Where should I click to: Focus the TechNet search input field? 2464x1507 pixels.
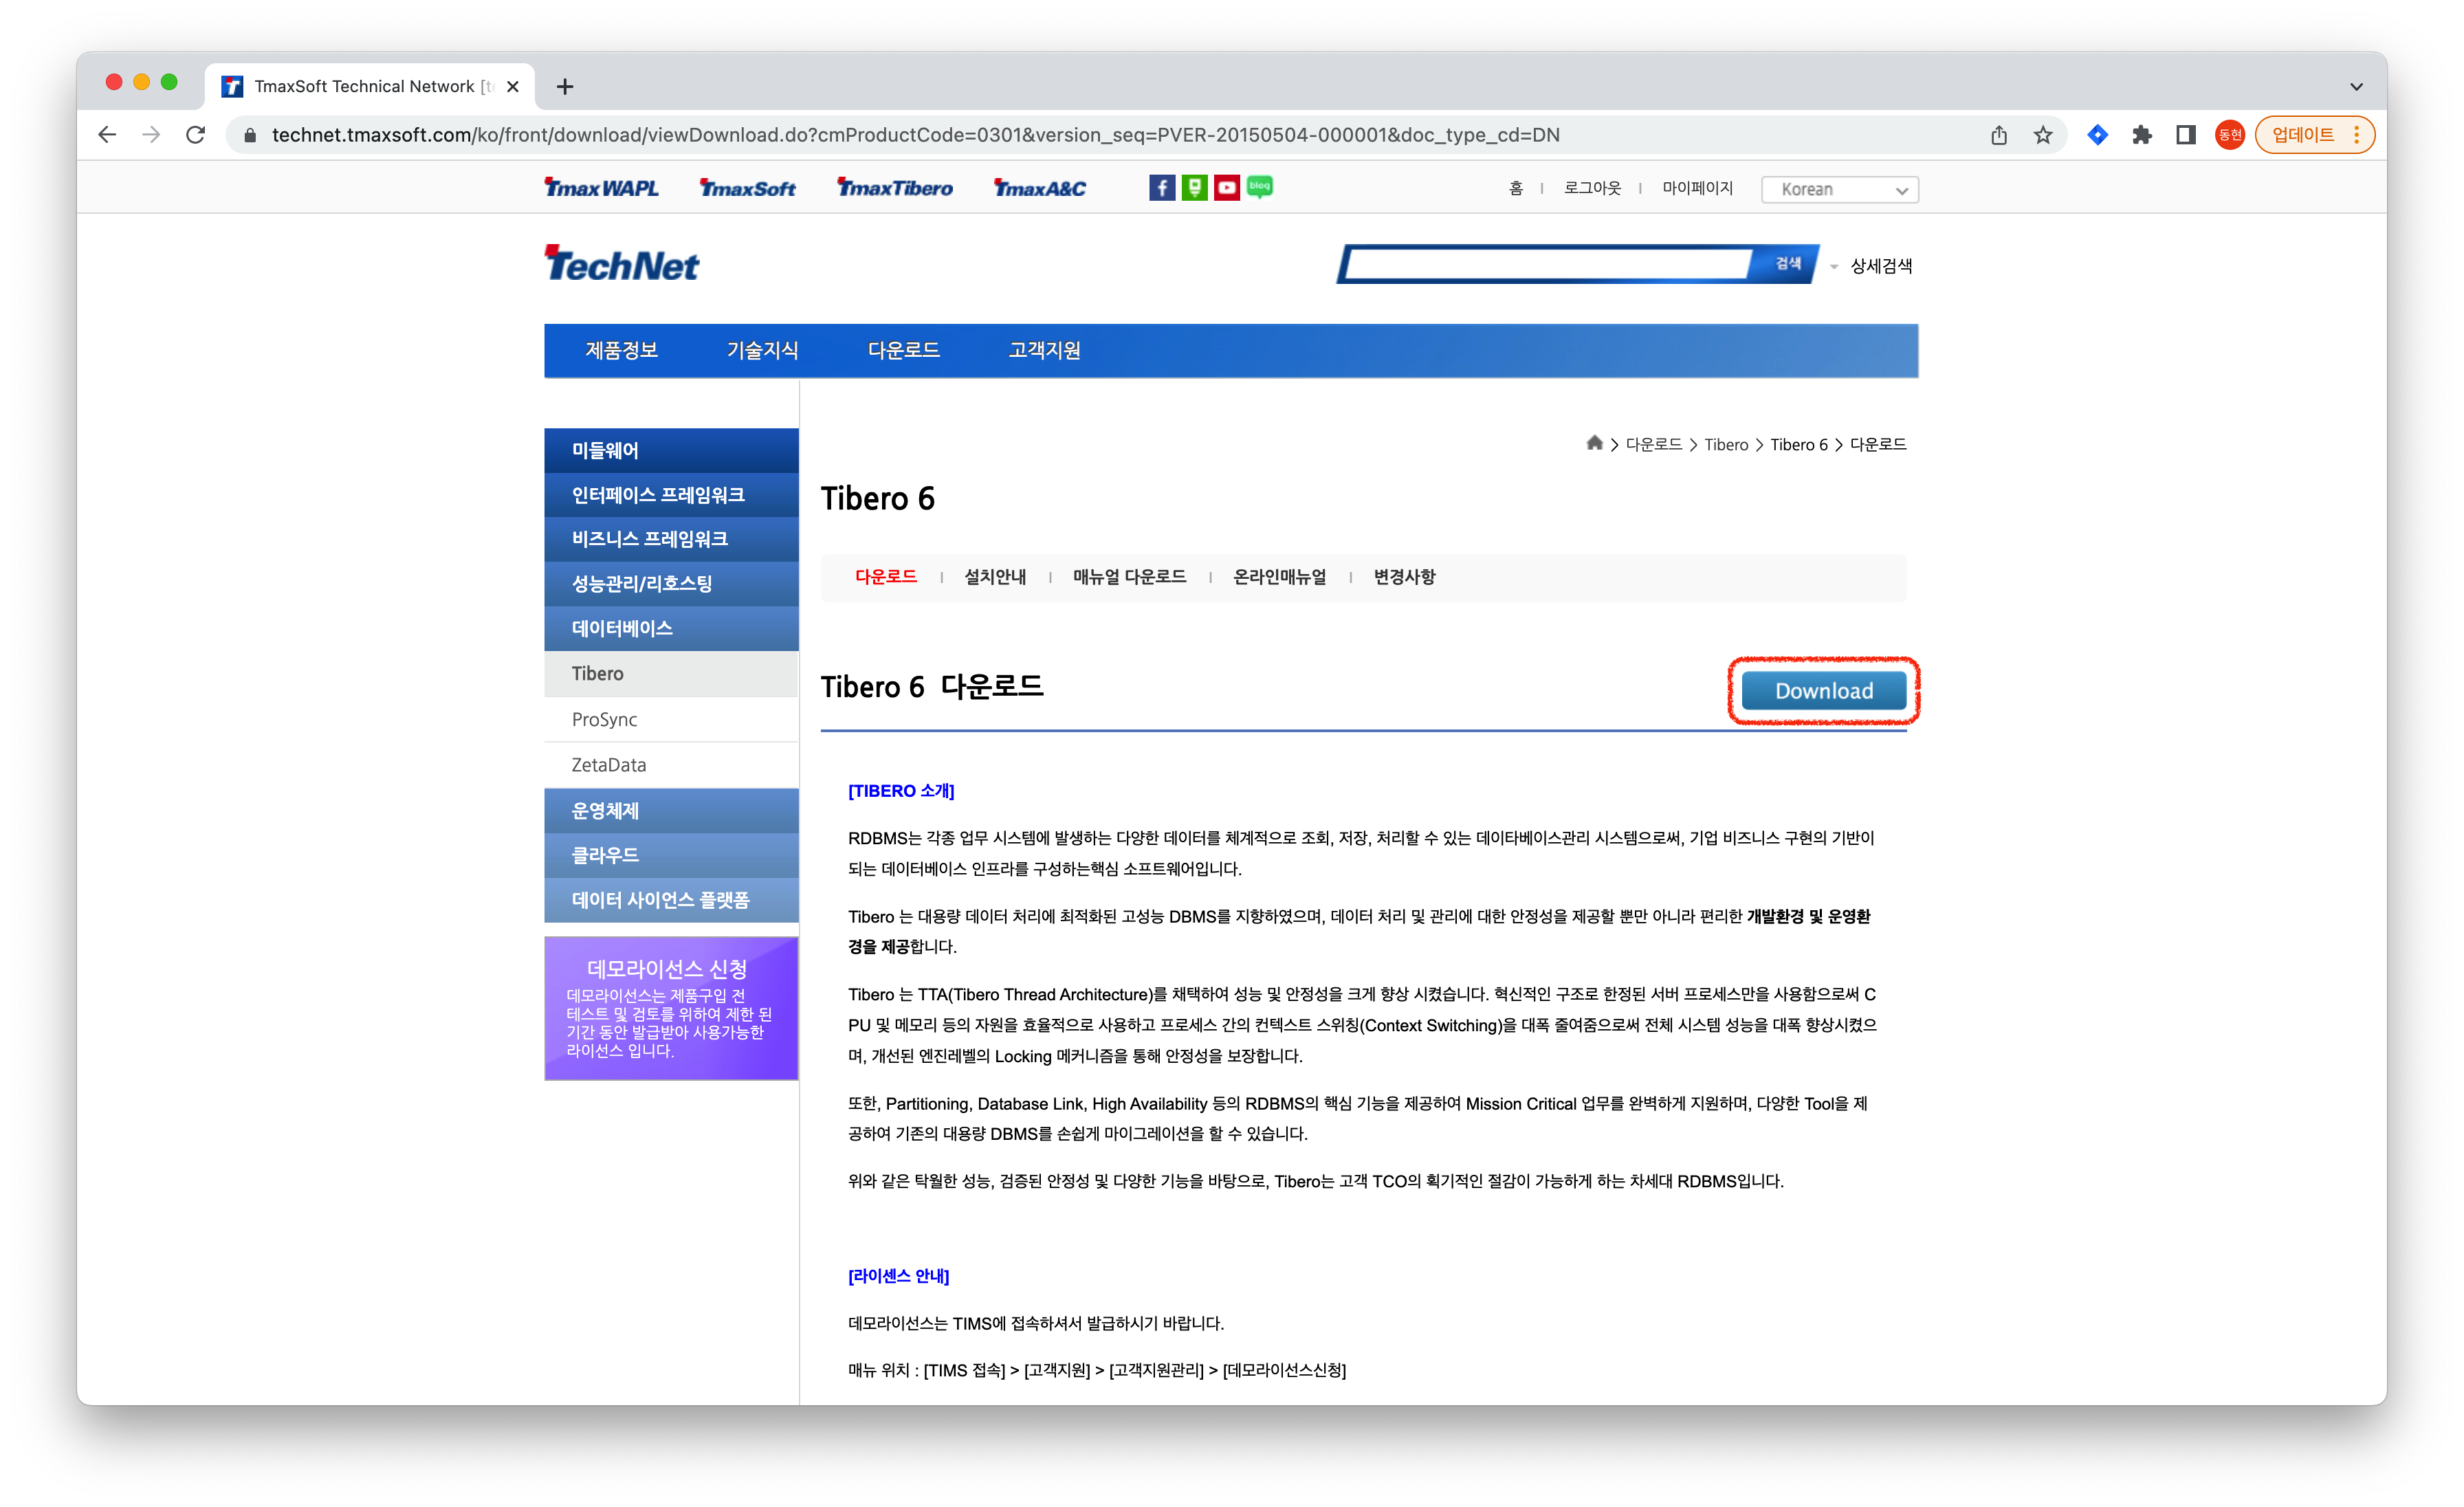1549,264
